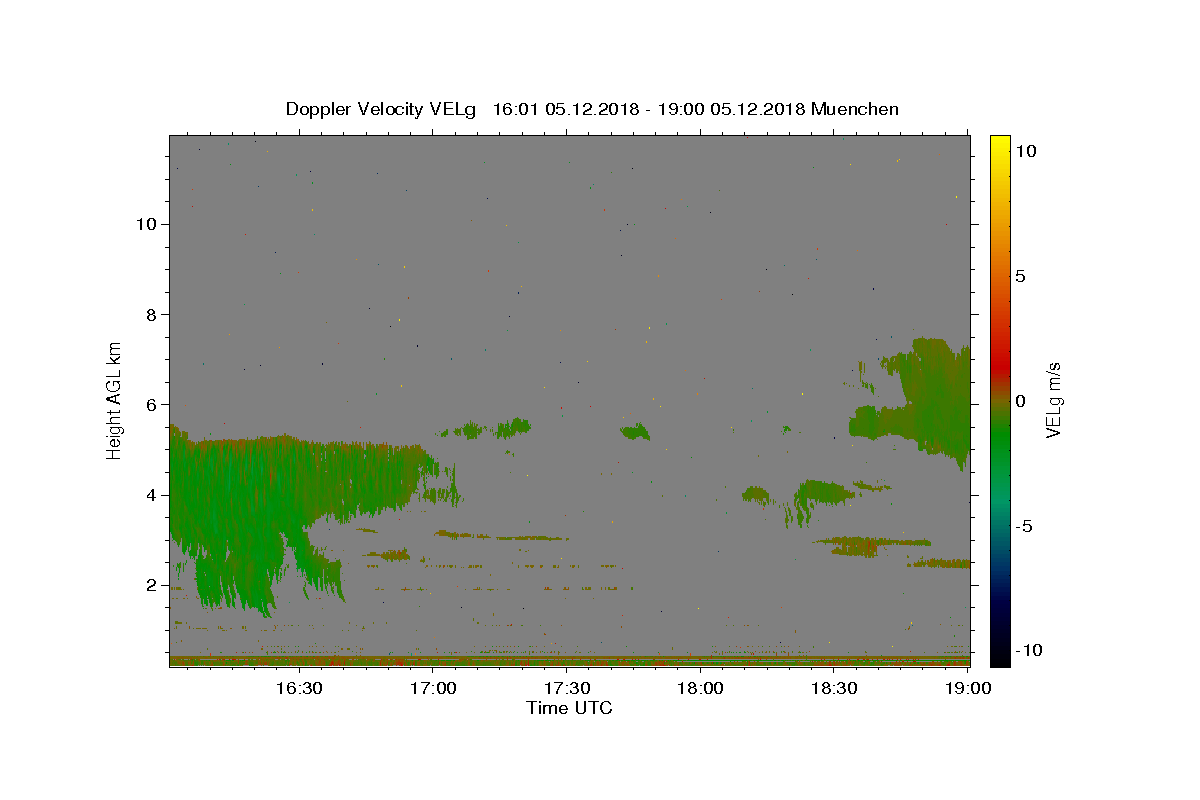Click the black bottom of the colorbar
This screenshot has height=800, width=1200.
(1000, 650)
